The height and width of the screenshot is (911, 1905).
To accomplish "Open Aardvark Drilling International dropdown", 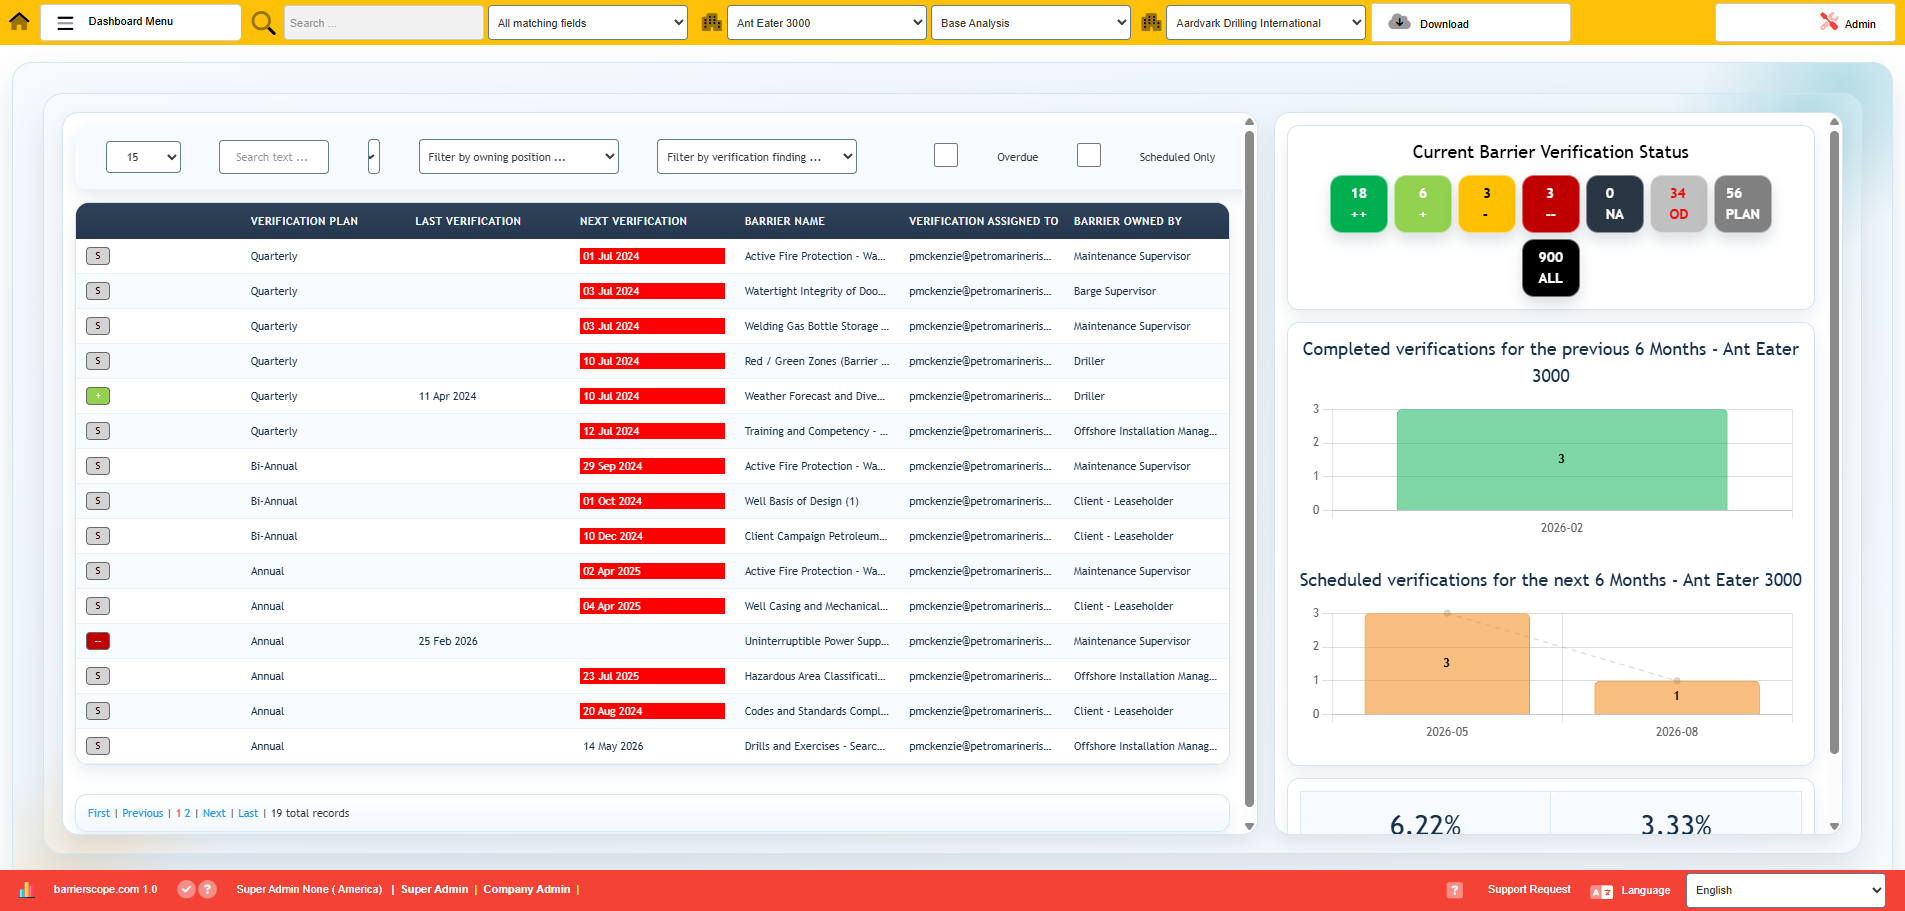I will 1266,23.
